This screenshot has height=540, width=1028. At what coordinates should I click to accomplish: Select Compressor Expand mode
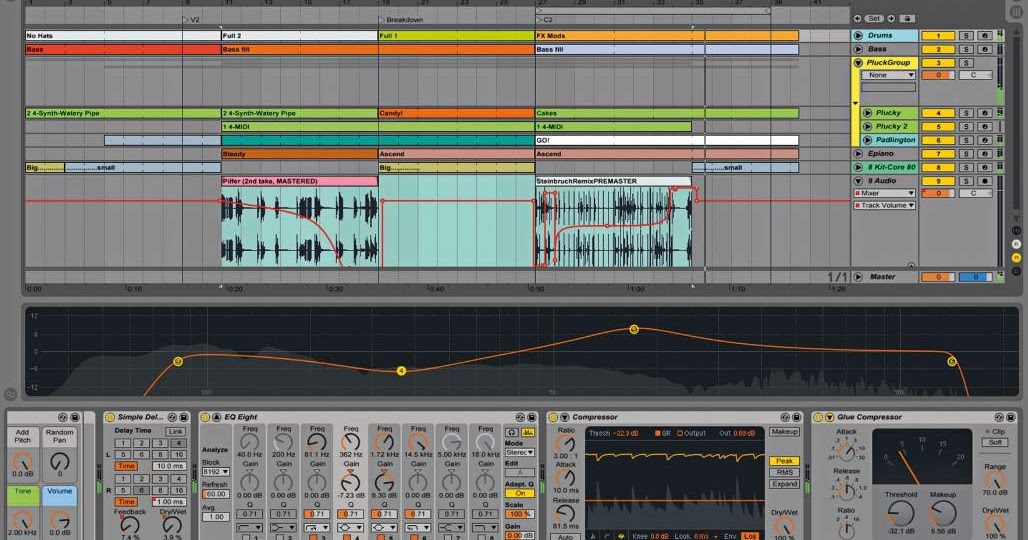point(784,484)
